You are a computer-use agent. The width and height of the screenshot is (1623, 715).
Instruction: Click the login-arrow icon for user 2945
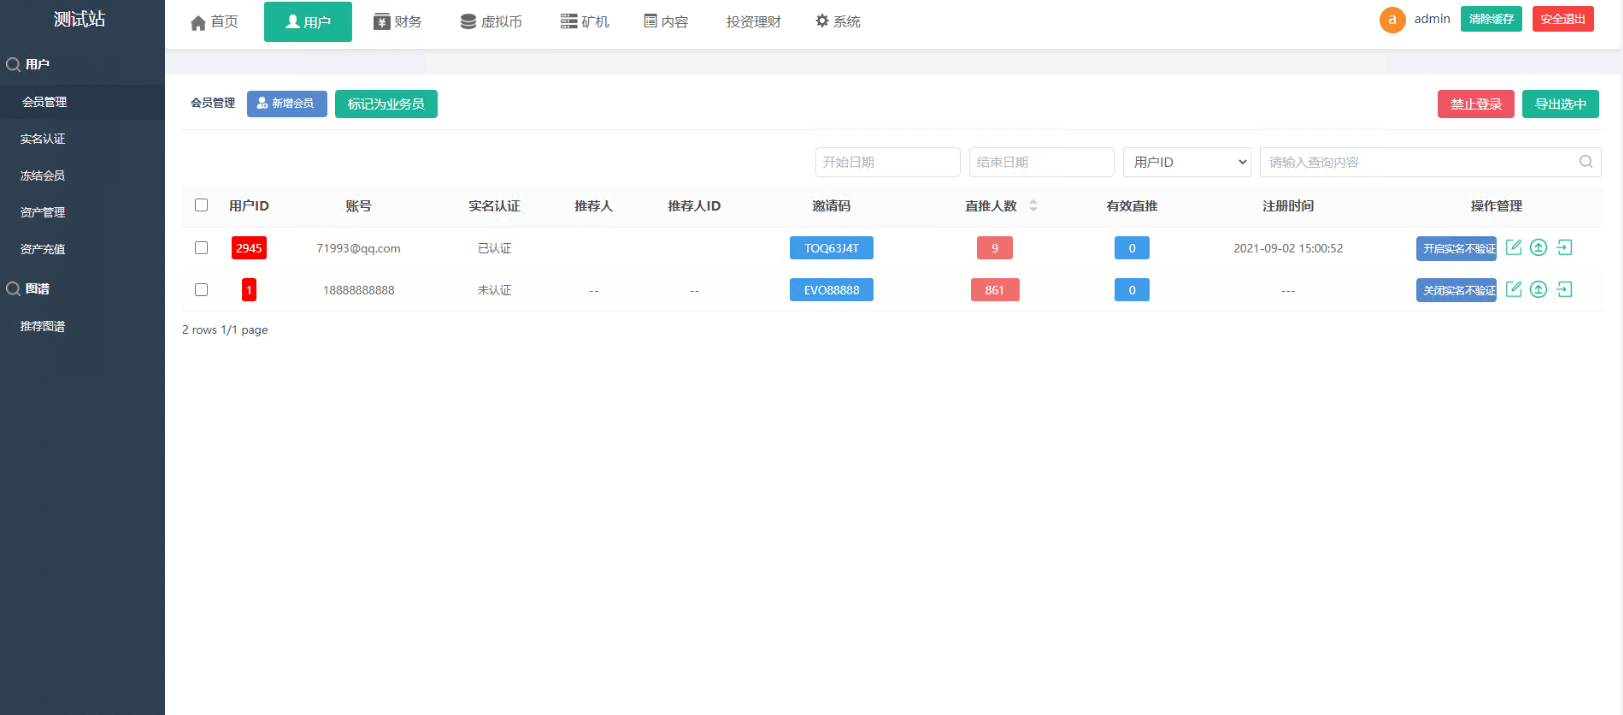[1564, 247]
